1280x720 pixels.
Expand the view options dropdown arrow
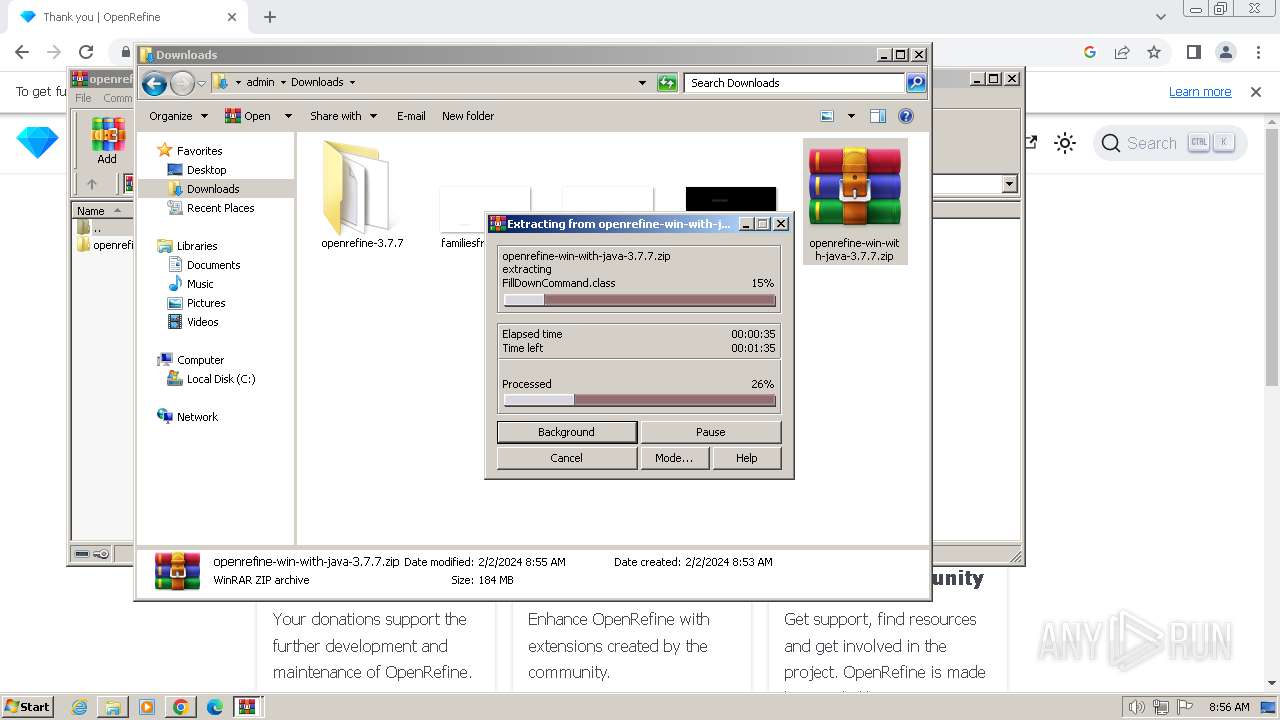tap(851, 116)
